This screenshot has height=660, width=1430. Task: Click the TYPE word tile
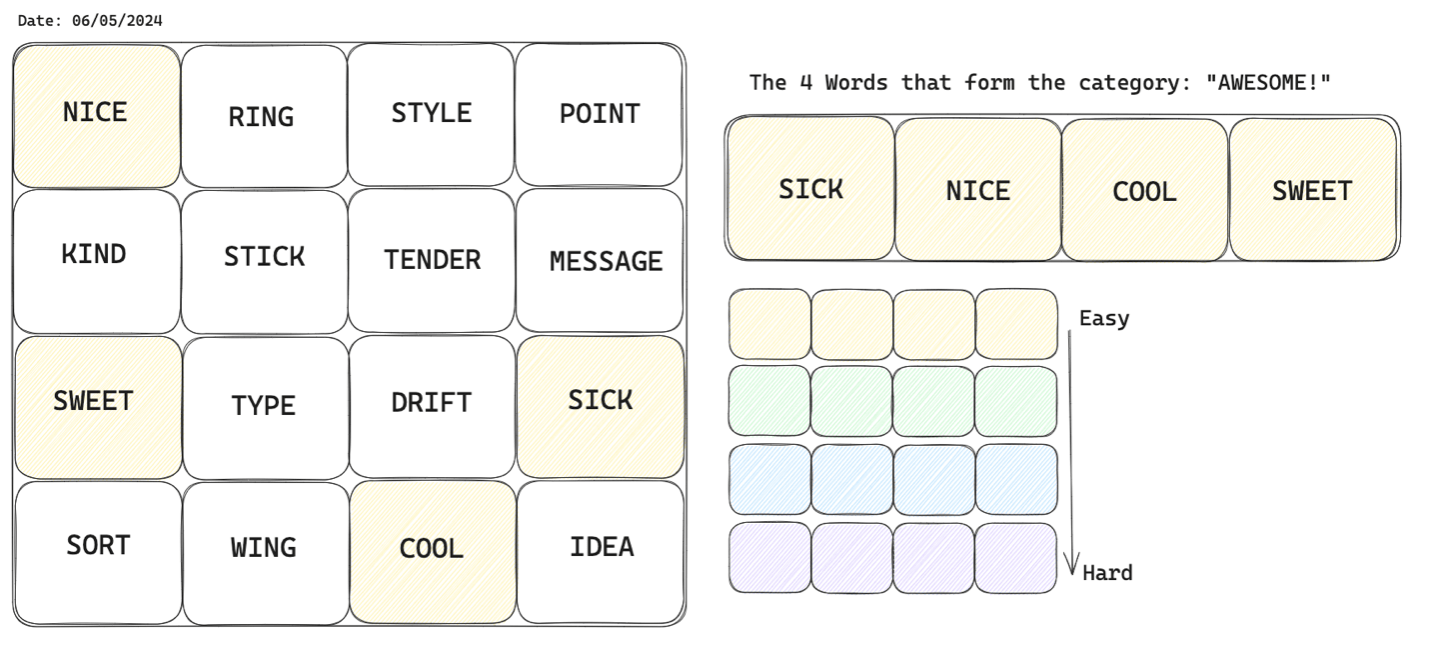tap(264, 406)
